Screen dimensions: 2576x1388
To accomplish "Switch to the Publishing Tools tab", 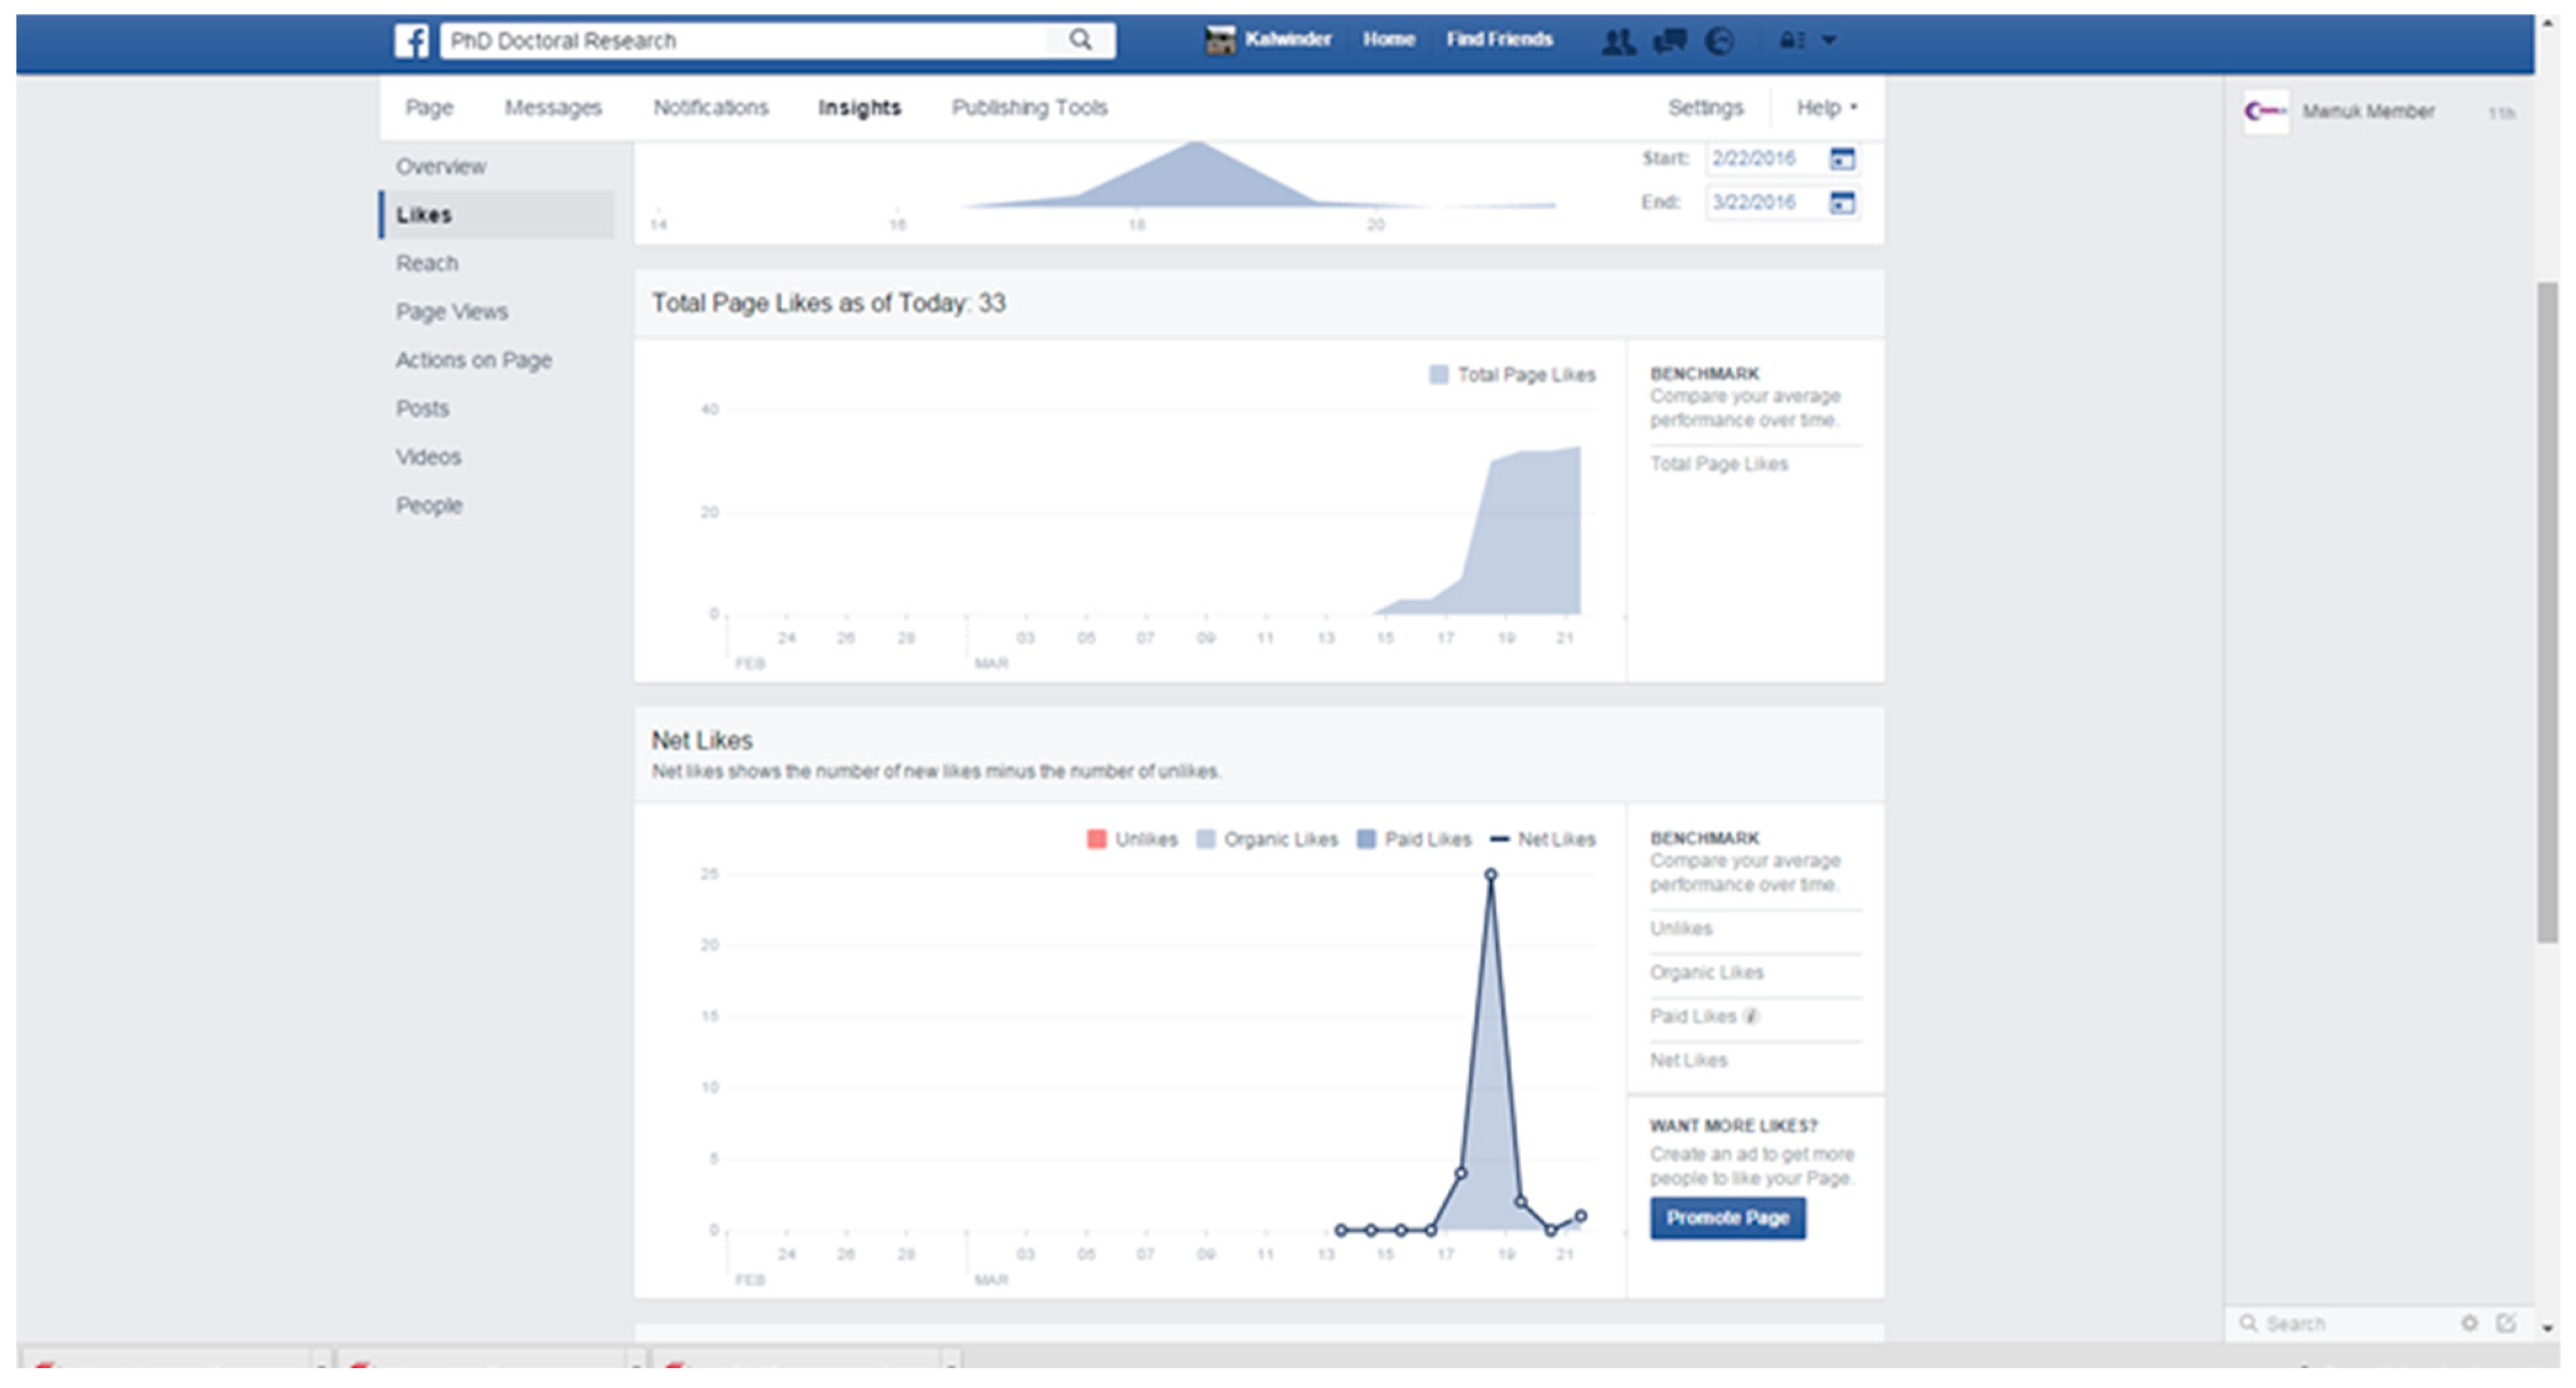I will (x=1029, y=108).
